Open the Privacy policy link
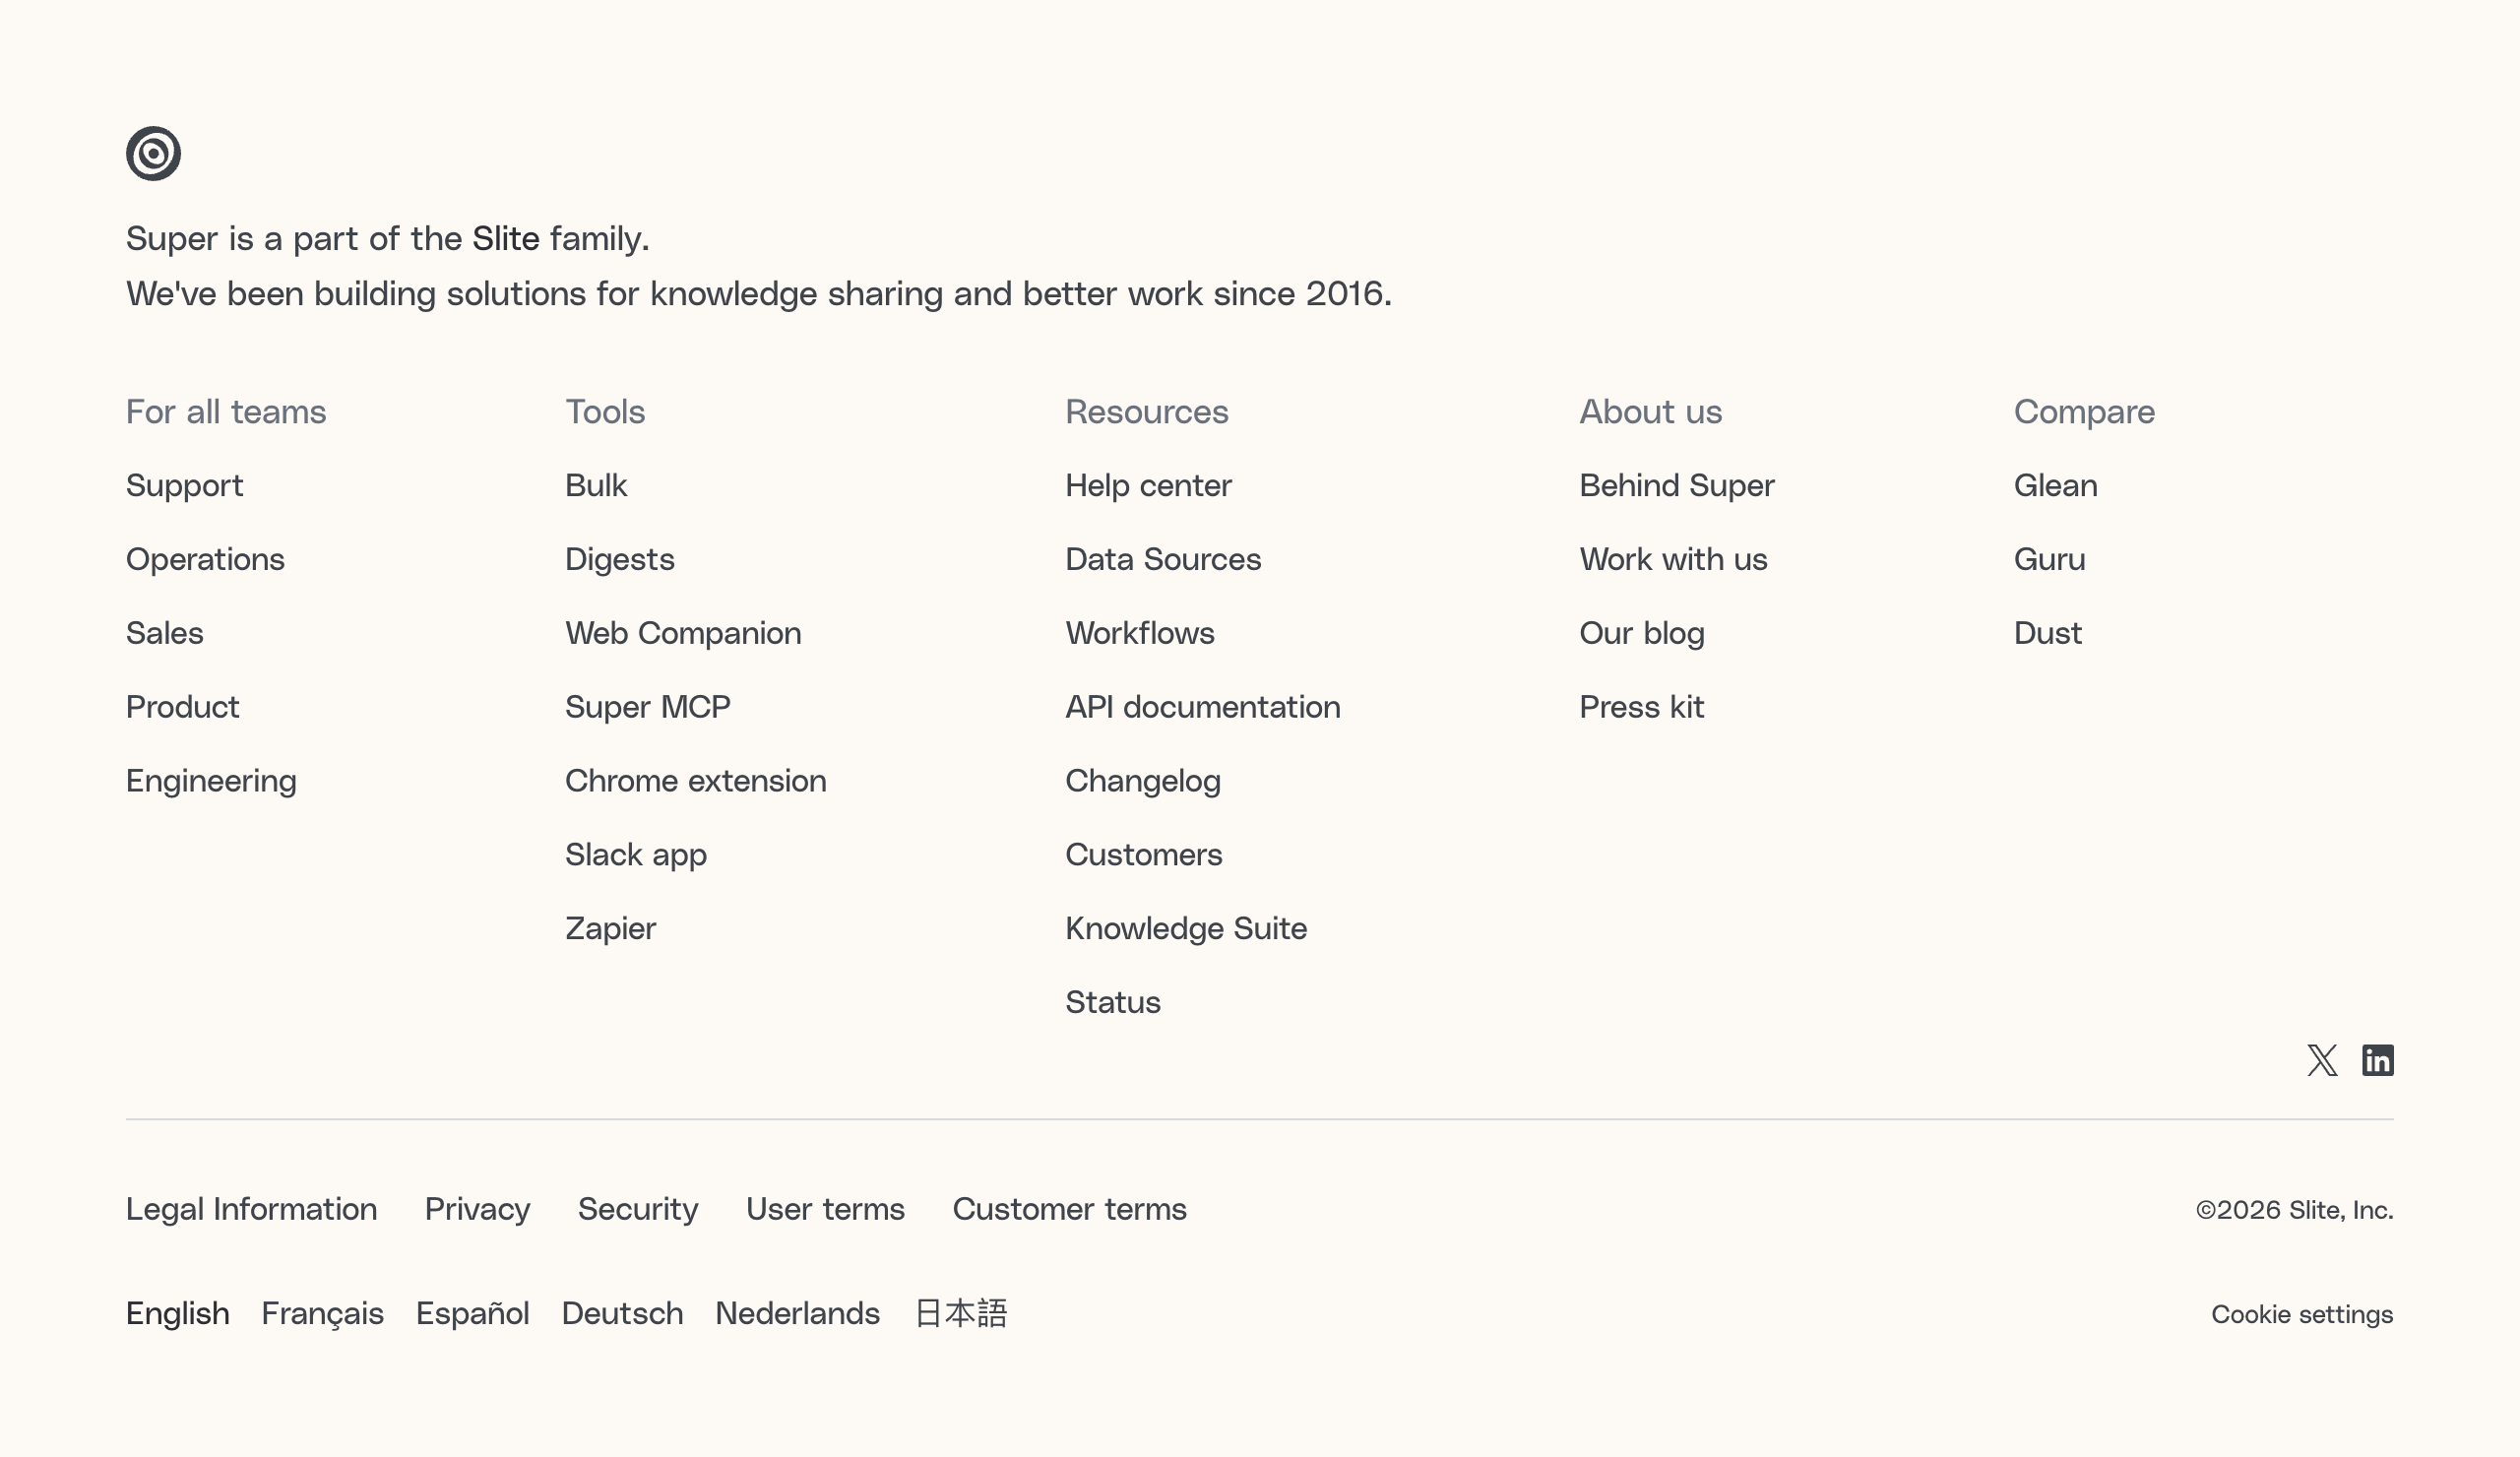The width and height of the screenshot is (2520, 1457). click(477, 1209)
